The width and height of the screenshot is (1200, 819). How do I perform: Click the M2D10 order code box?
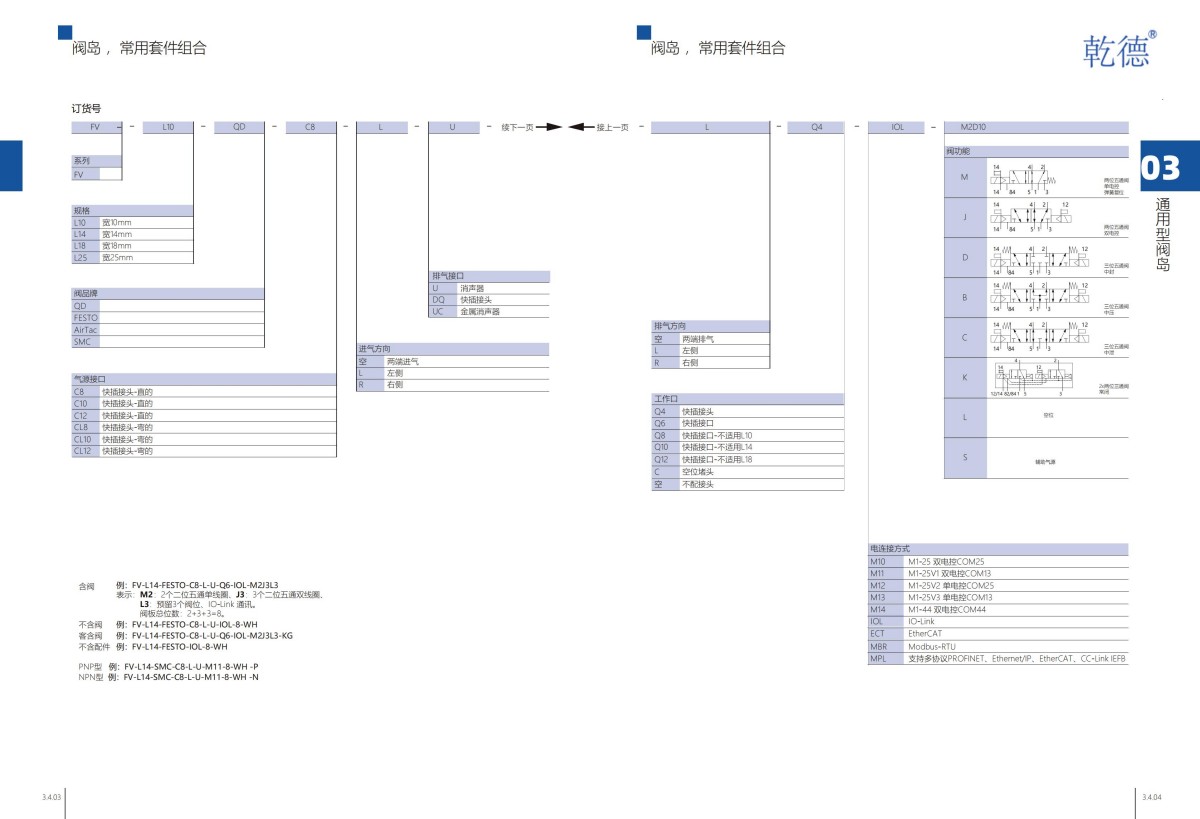(x=1035, y=127)
